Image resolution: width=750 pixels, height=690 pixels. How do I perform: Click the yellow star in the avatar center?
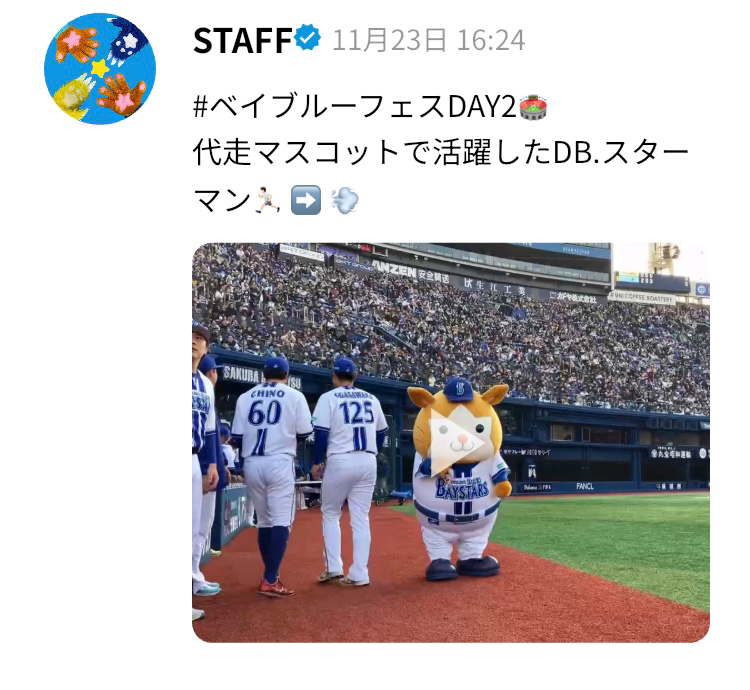point(100,68)
